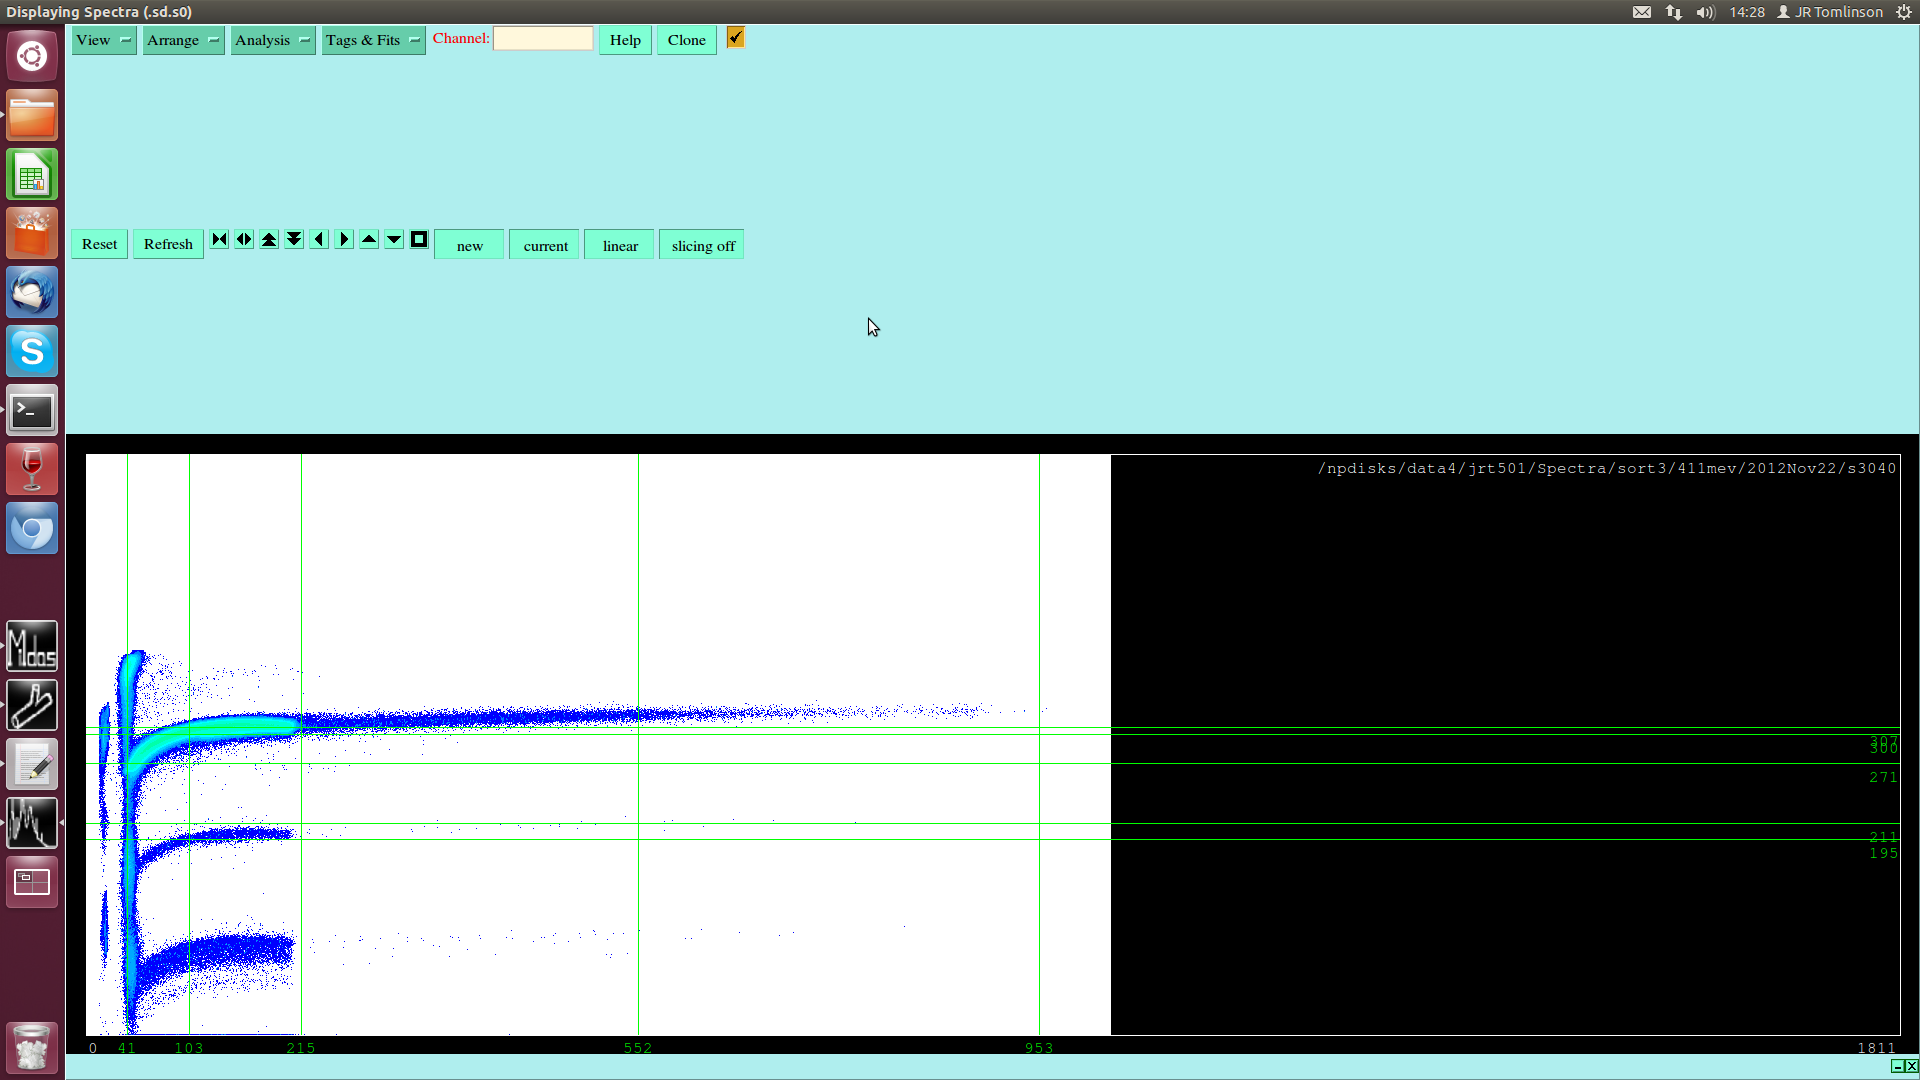1920x1080 pixels.
Task: Click the 271 y-axis marker label
Action: (x=1883, y=777)
